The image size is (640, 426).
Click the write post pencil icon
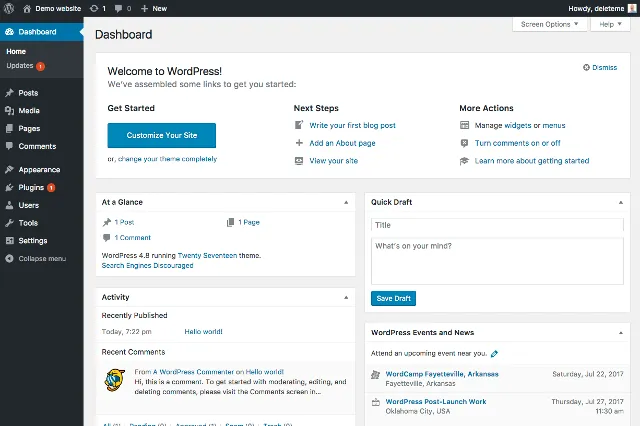pyautogui.click(x=299, y=125)
